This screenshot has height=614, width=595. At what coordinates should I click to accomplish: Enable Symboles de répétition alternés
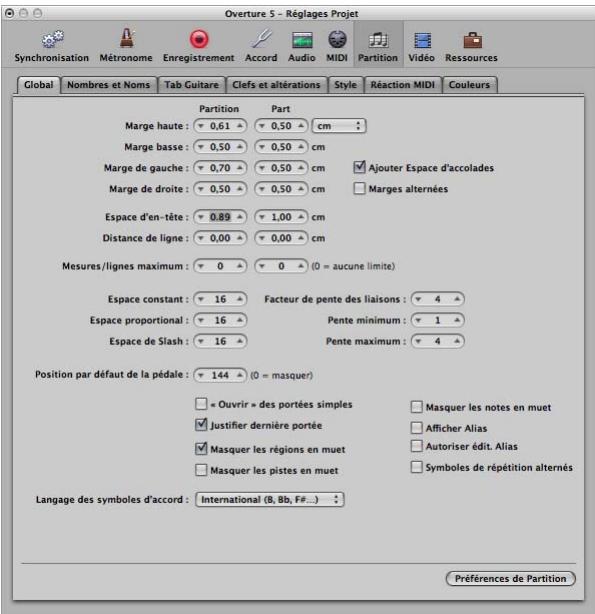(416, 467)
